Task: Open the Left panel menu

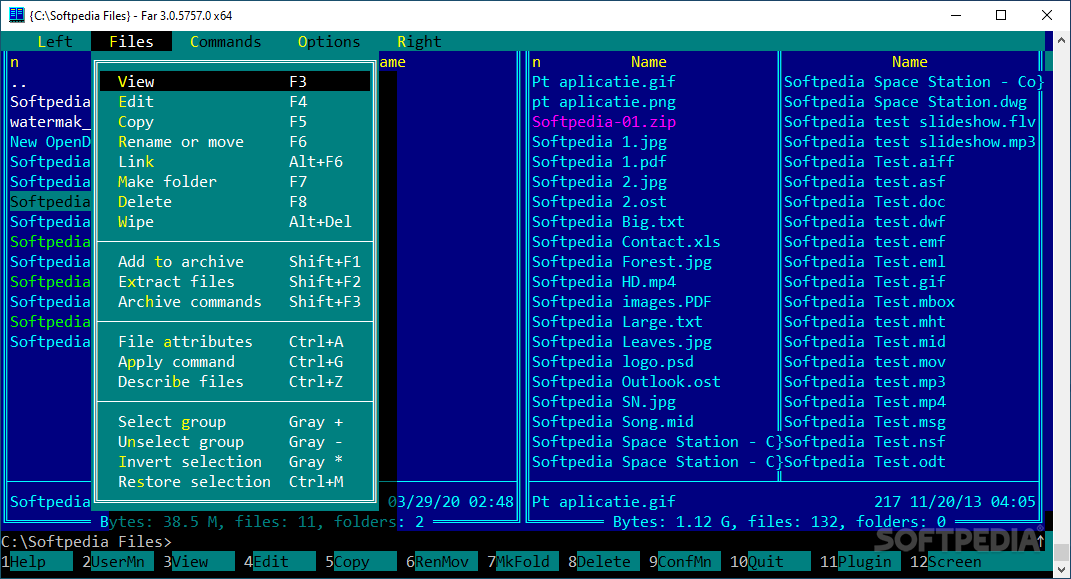Action: 55,42
